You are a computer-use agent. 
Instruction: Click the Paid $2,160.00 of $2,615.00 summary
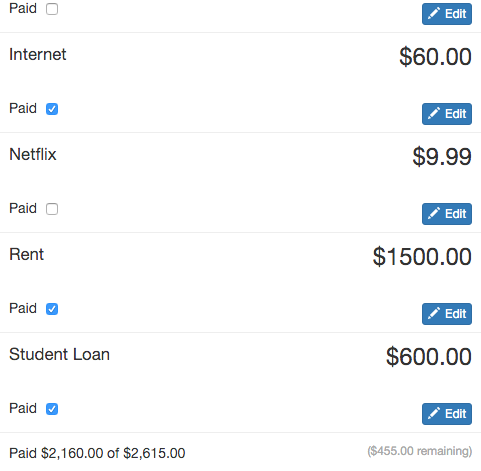pyautogui.click(x=97, y=453)
